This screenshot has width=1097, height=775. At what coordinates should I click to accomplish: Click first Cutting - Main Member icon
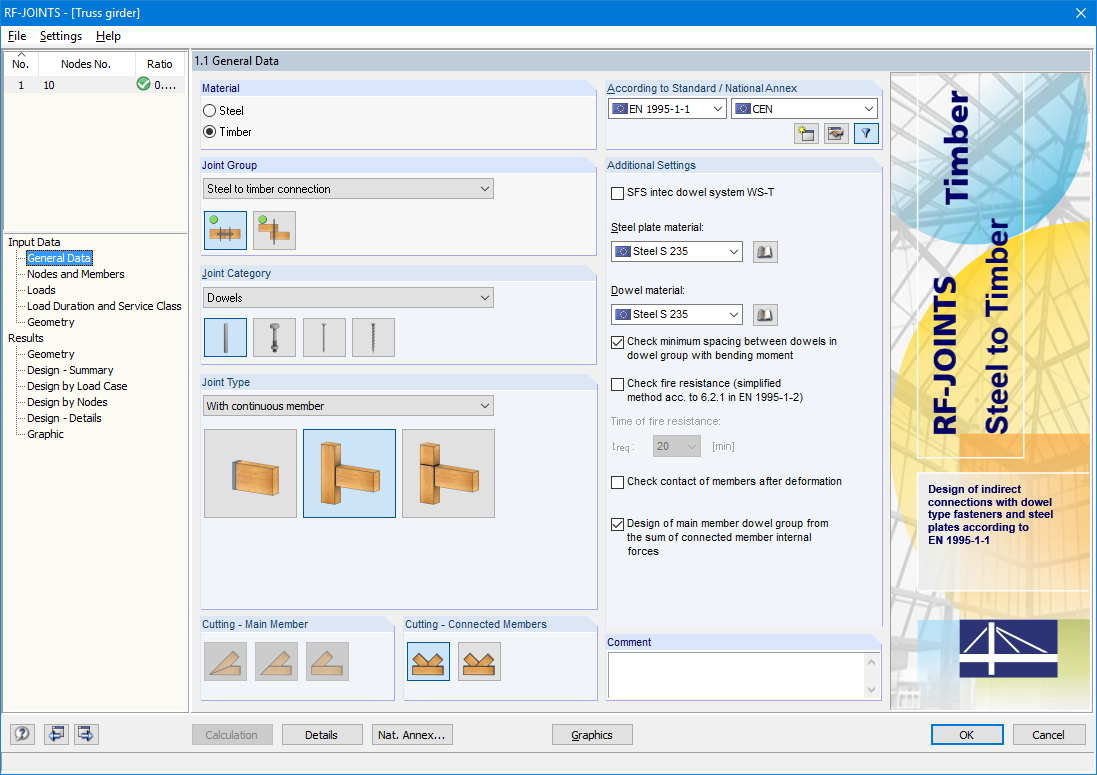pyautogui.click(x=225, y=662)
